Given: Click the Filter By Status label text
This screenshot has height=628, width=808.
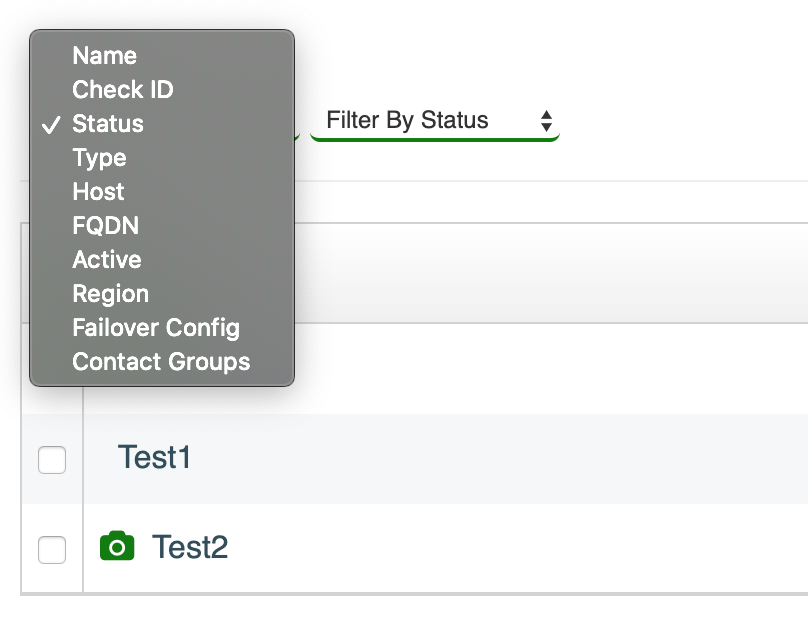Looking at the screenshot, I should tap(407, 120).
